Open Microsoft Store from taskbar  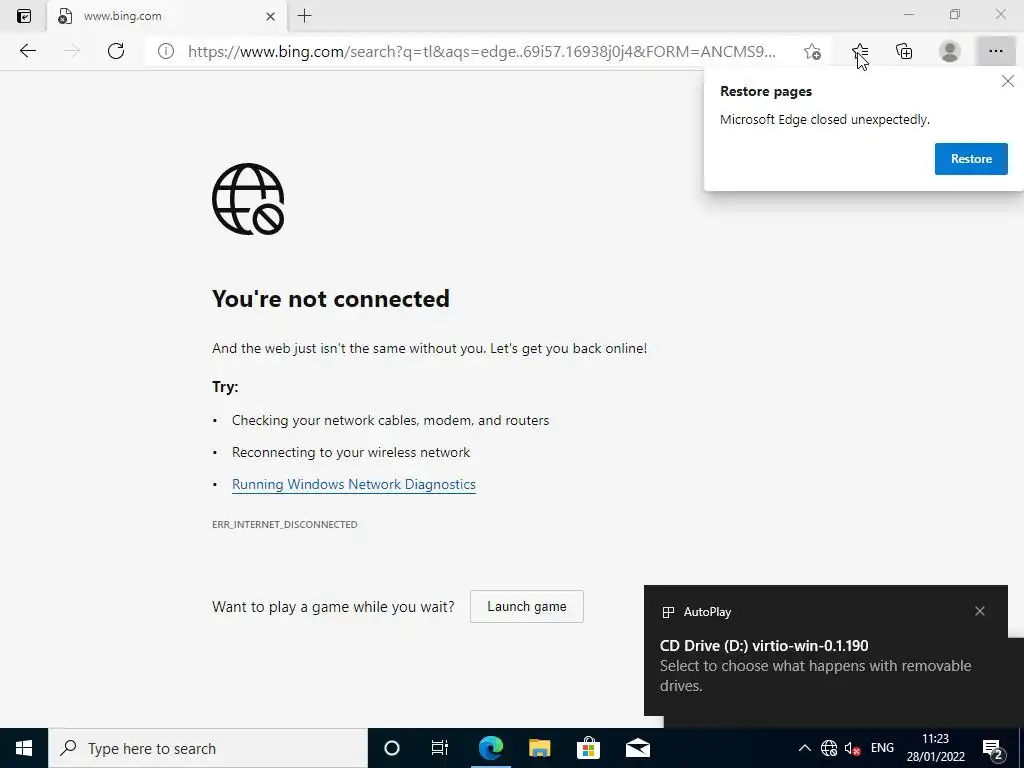(588, 748)
